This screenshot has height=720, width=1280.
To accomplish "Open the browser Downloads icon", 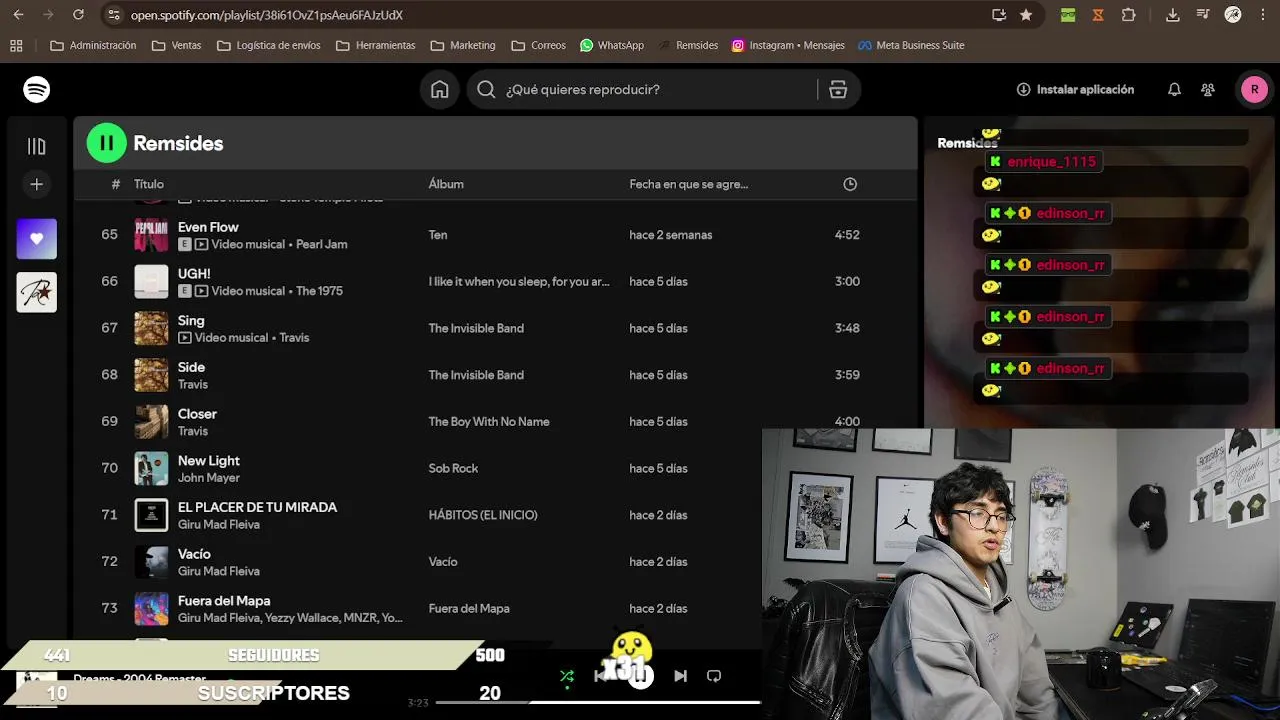I will coord(1173,15).
